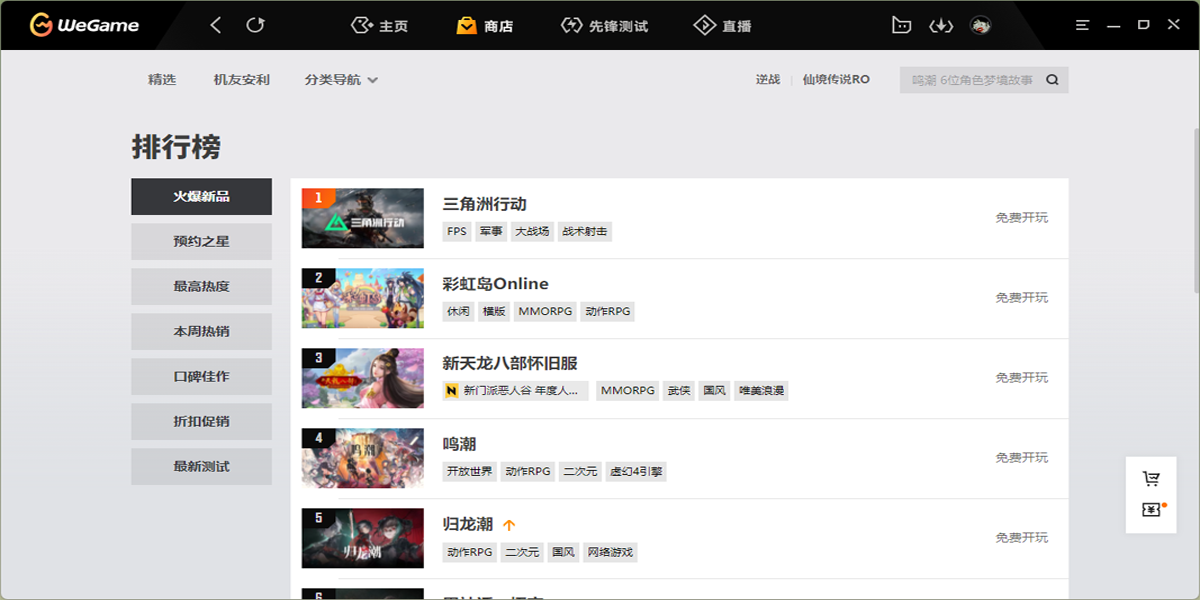
Task: Open the 直播 tab
Action: pos(723,25)
